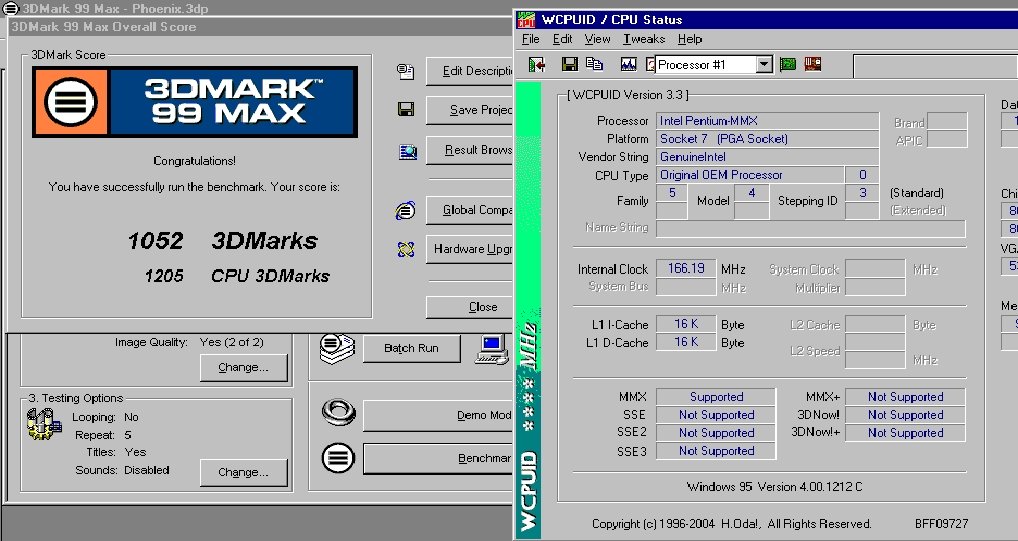Click the Stepping ID value 3 field

point(862,194)
